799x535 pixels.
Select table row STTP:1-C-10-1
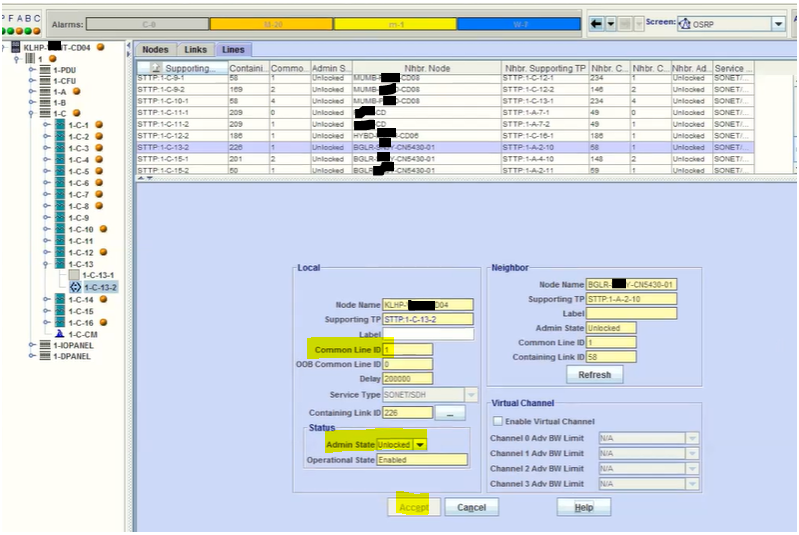[445, 101]
